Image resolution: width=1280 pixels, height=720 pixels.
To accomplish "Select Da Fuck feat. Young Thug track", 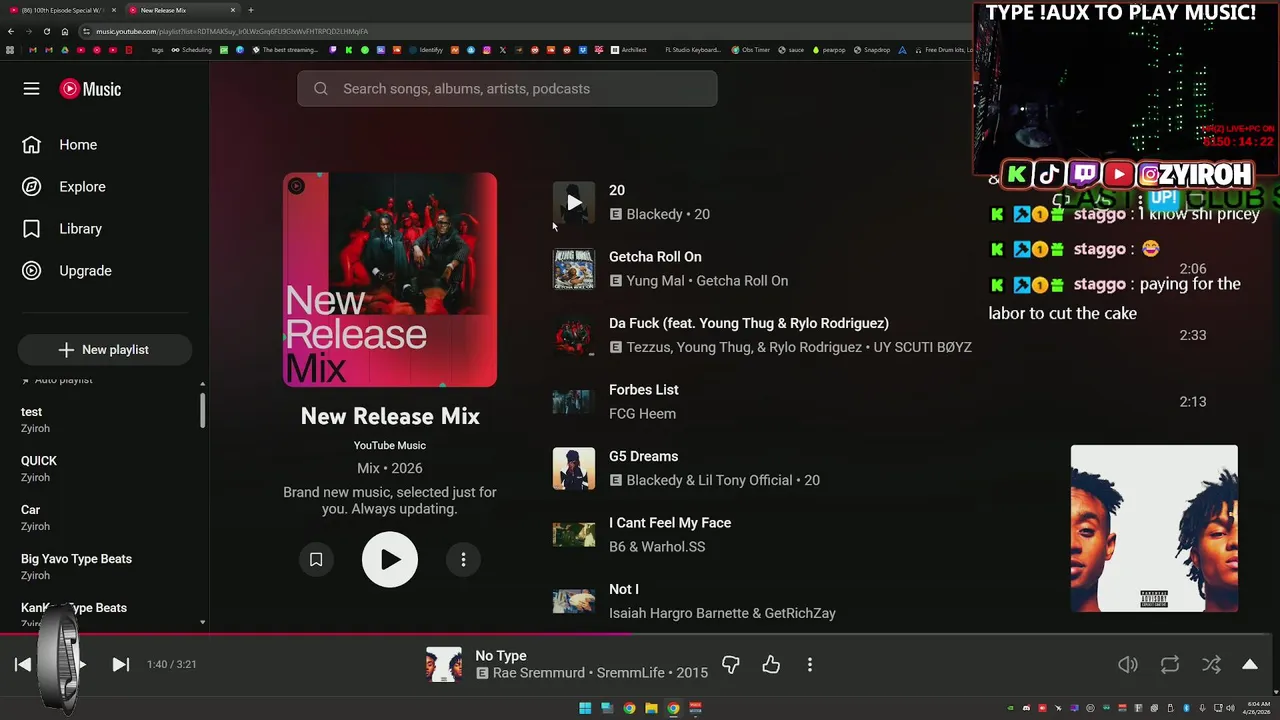I will pos(749,323).
